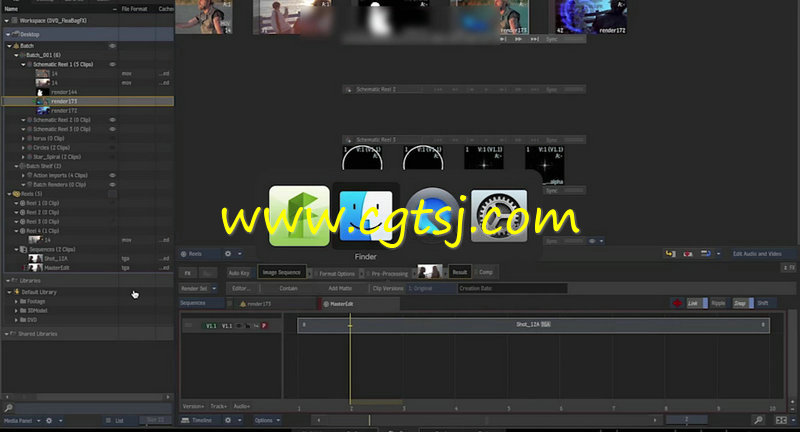This screenshot has width=800, height=432.
Task: Open the Format Options tab
Action: [x=337, y=273]
